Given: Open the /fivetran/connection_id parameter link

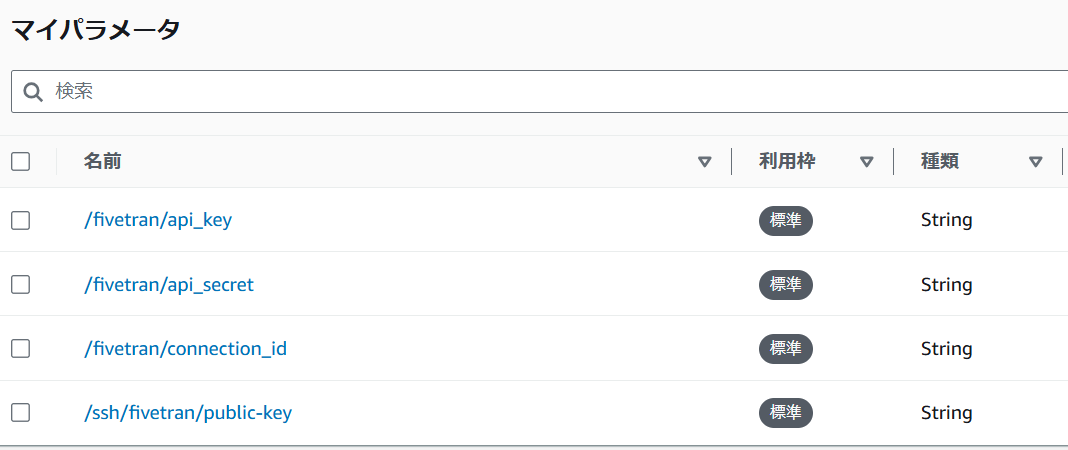Looking at the screenshot, I should (185, 349).
